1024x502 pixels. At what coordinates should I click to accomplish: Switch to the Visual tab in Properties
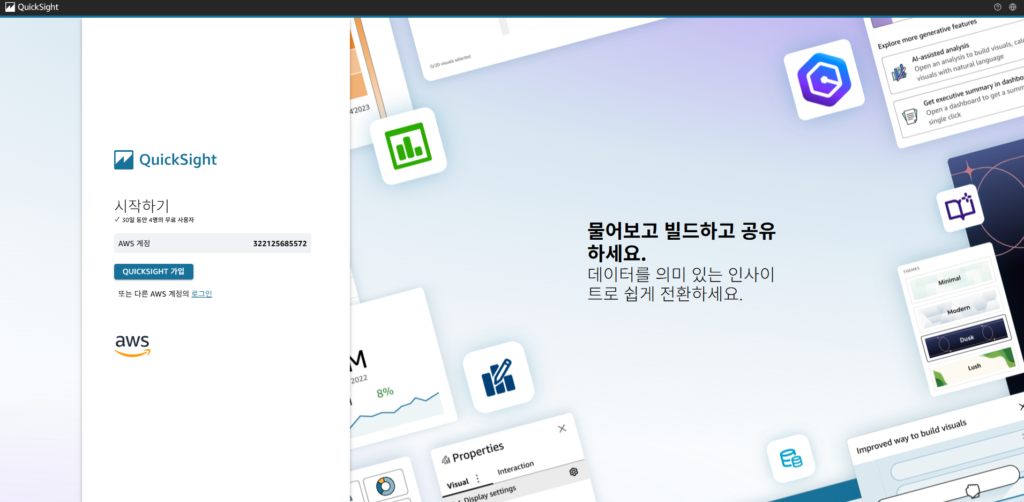pyautogui.click(x=457, y=483)
